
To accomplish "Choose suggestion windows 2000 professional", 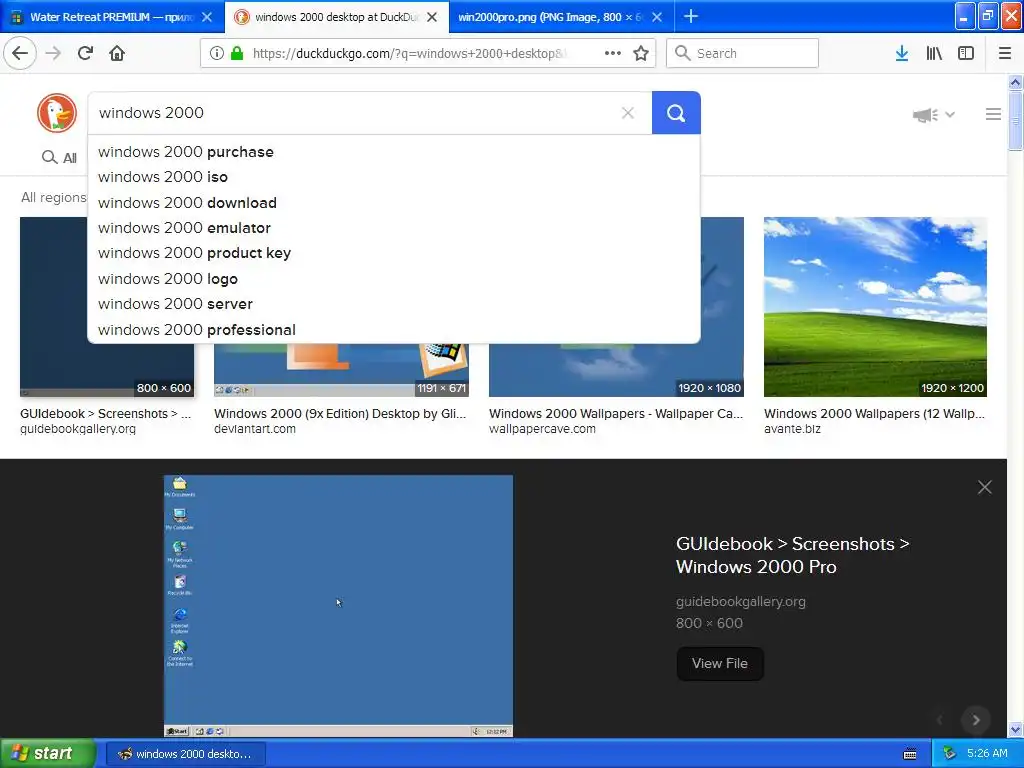I will (x=394, y=330).
